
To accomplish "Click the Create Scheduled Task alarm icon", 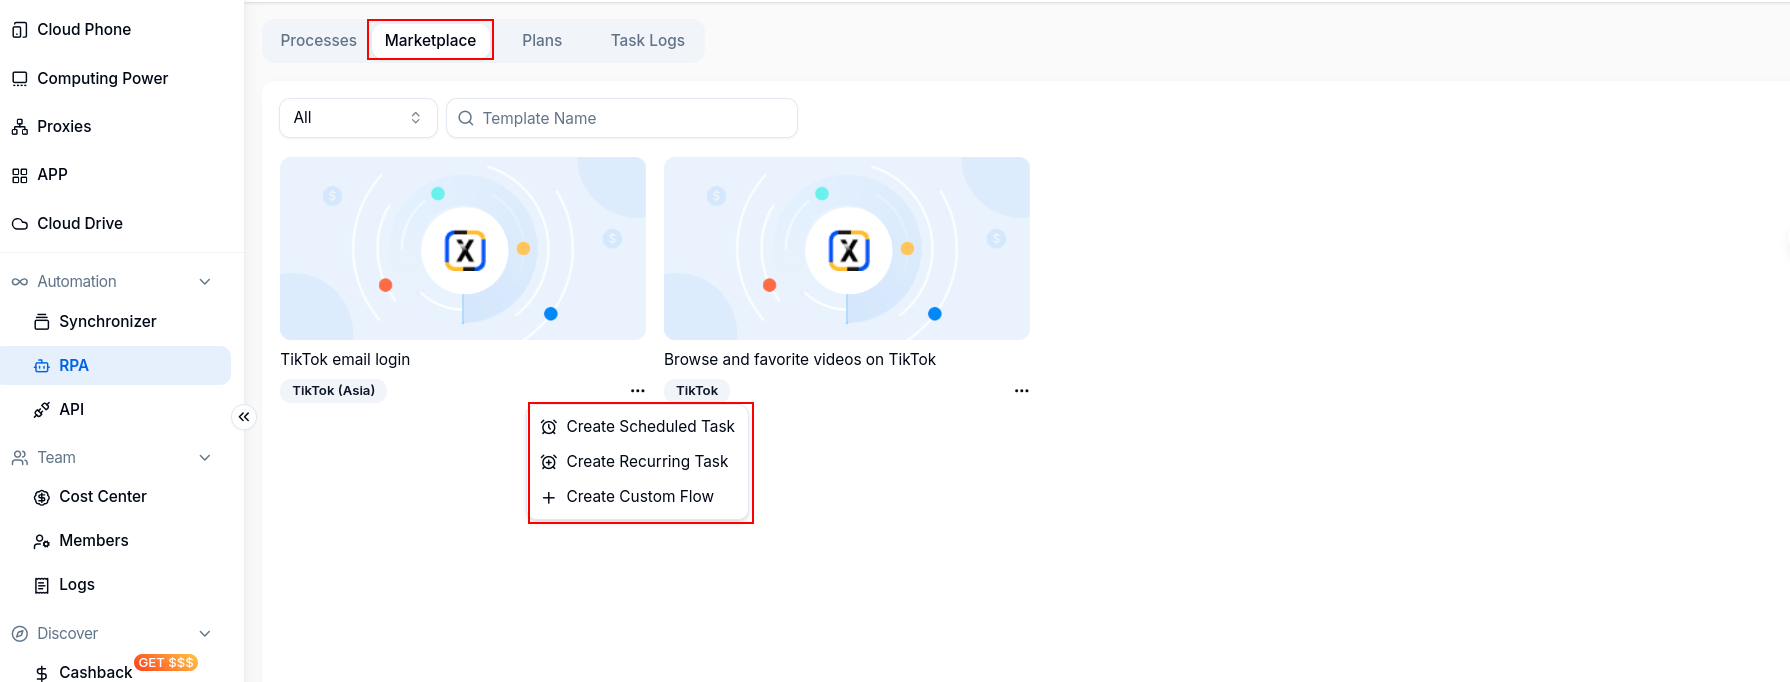I will point(548,427).
